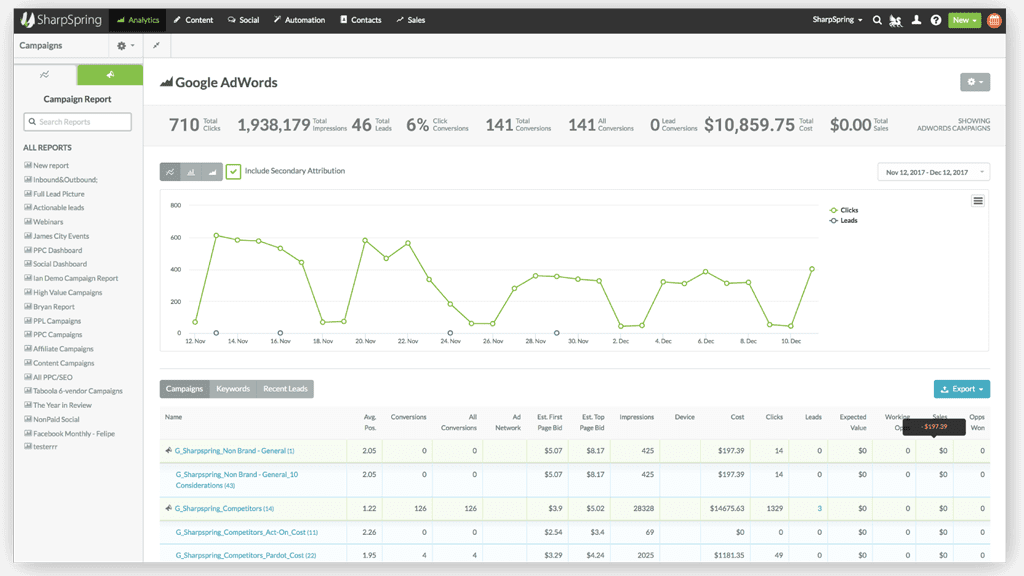1024x576 pixels.
Task: Open the Export dropdown button
Action: click(x=962, y=389)
